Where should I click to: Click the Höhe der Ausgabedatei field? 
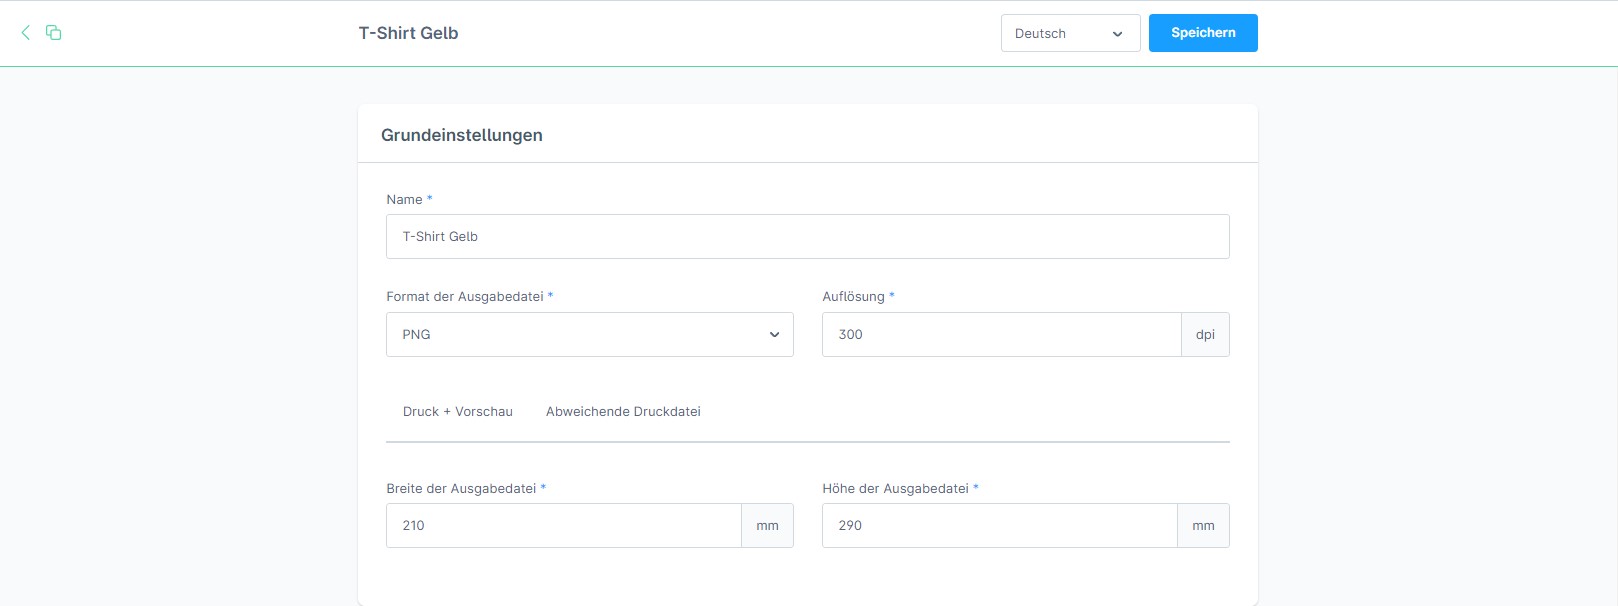[x=999, y=526]
